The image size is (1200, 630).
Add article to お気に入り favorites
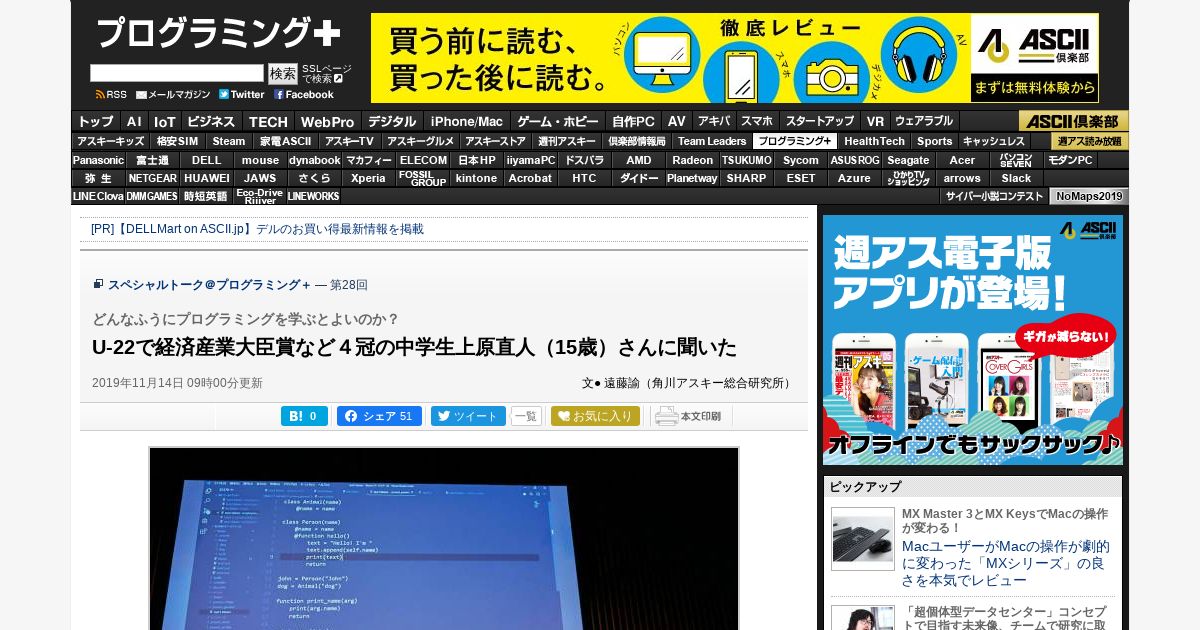click(x=595, y=416)
